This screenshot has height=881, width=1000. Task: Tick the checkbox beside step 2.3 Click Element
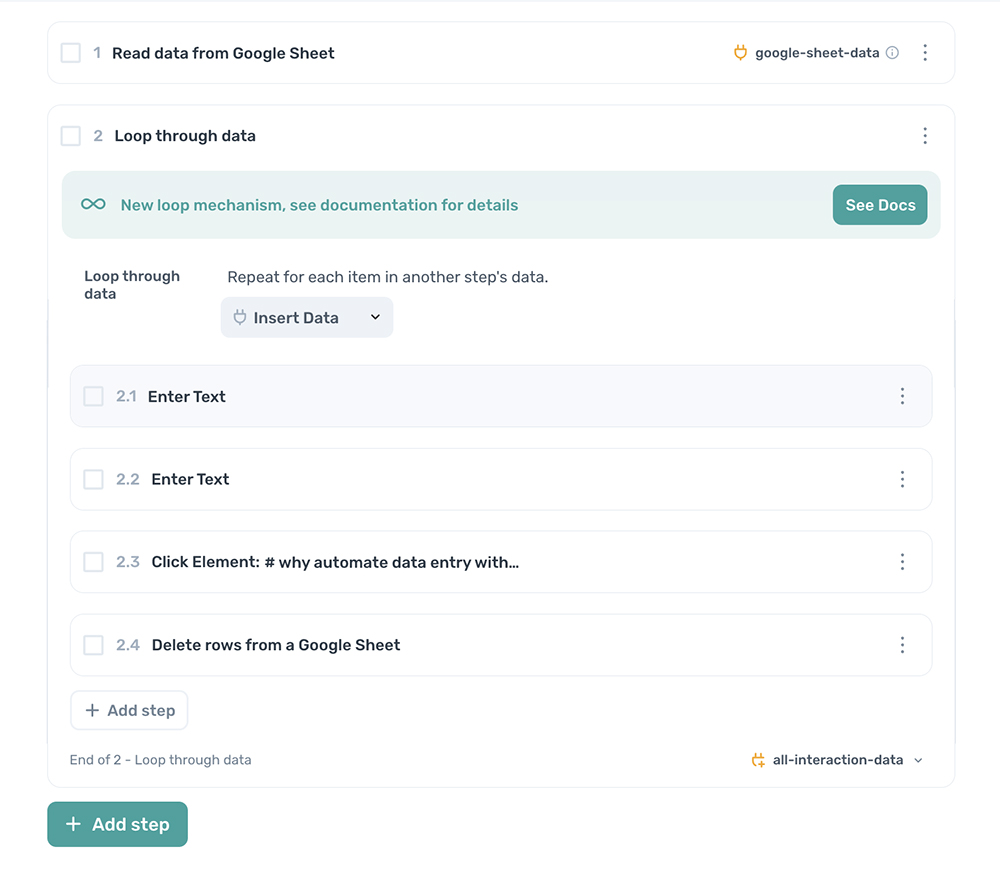click(x=93, y=562)
